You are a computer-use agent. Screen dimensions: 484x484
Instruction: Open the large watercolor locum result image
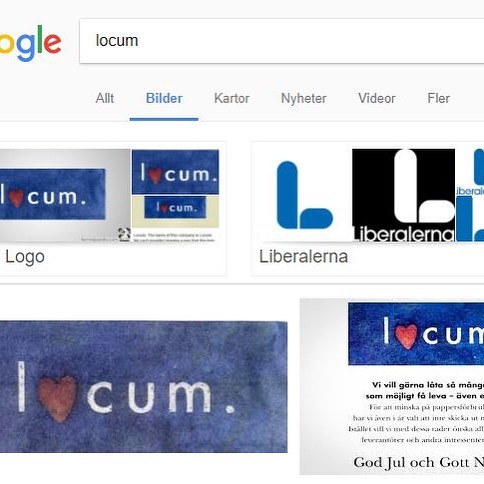[143, 387]
